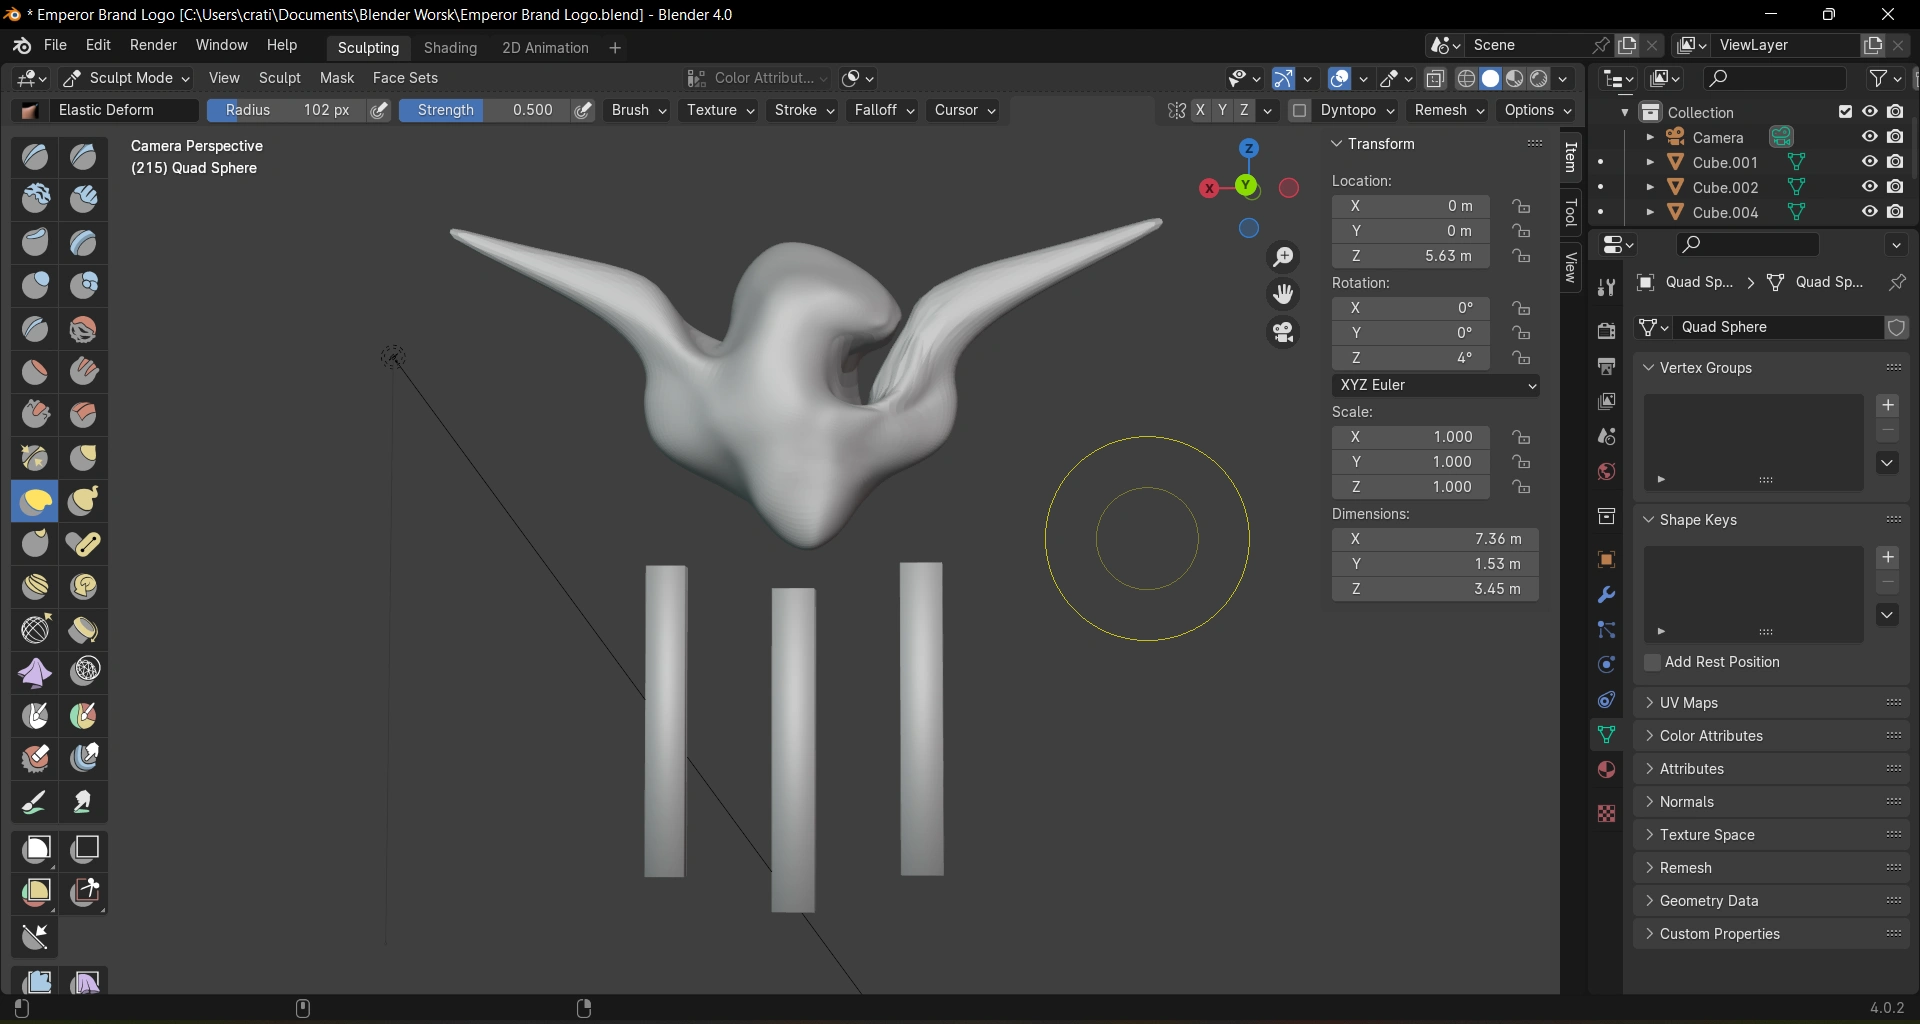Select the Annotate pencil tool

36,802
